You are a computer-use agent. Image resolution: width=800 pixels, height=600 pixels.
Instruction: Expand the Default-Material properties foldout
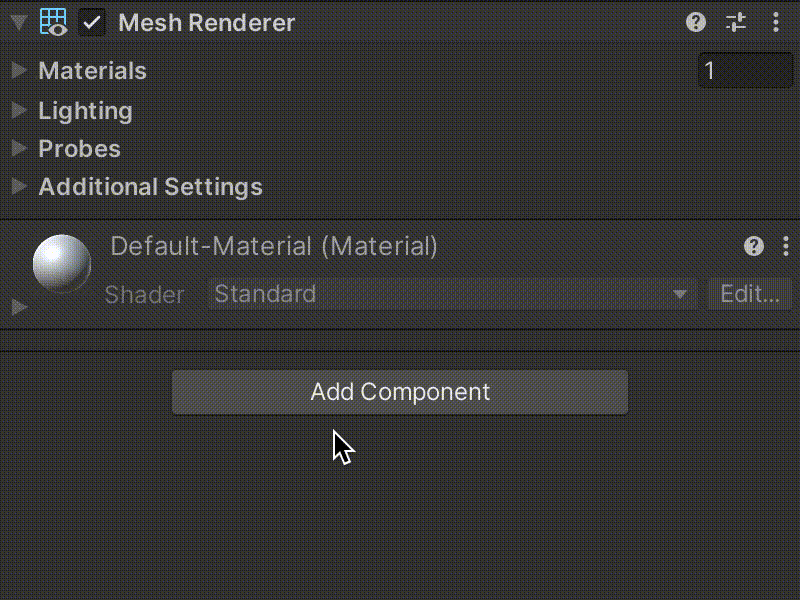(x=18, y=307)
